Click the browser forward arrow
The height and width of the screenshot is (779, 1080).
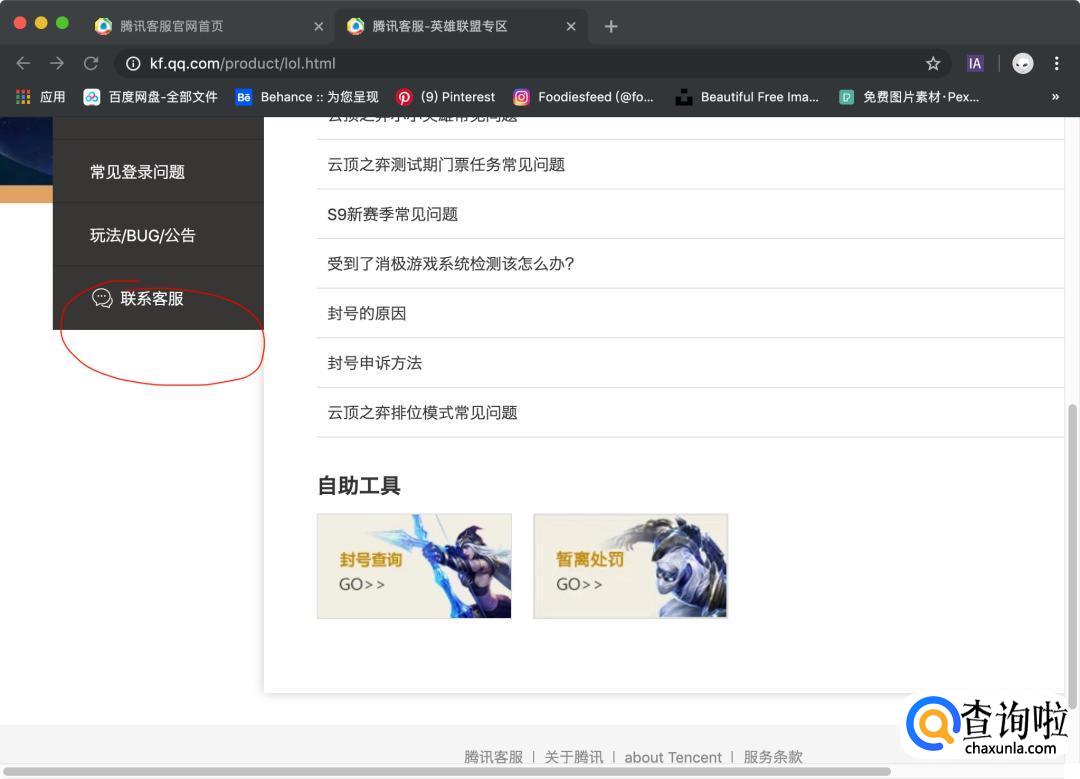[x=57, y=63]
